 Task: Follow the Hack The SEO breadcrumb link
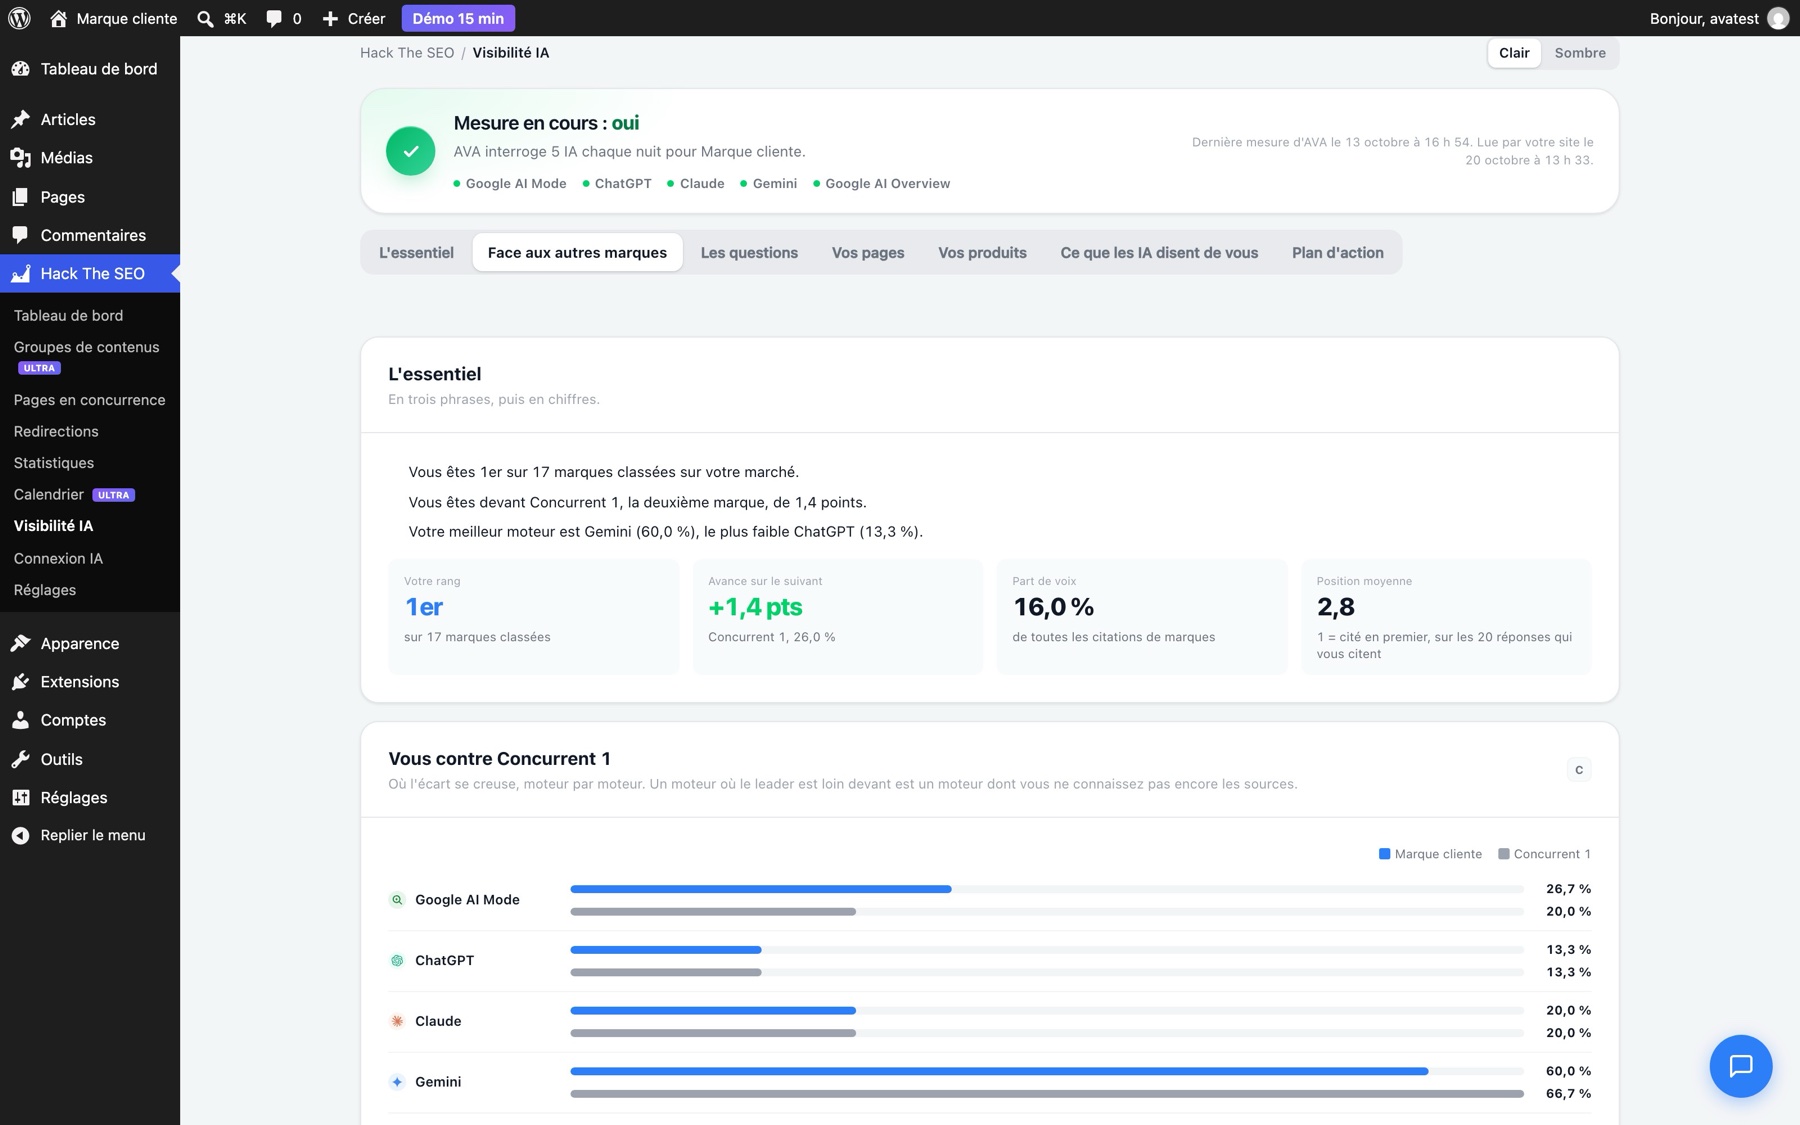pyautogui.click(x=407, y=53)
